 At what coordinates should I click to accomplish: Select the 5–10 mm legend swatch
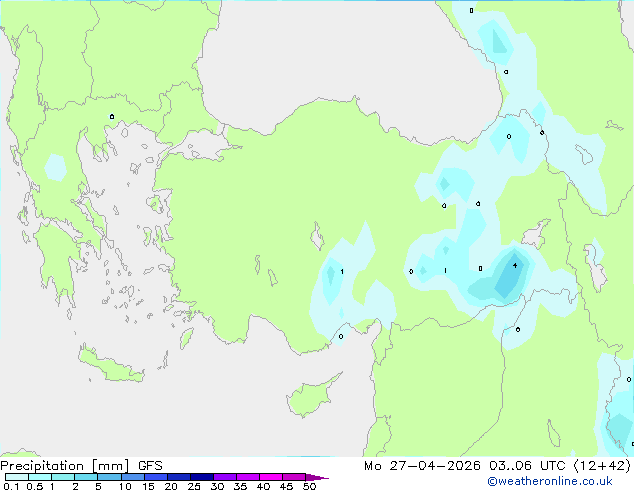click(109, 477)
